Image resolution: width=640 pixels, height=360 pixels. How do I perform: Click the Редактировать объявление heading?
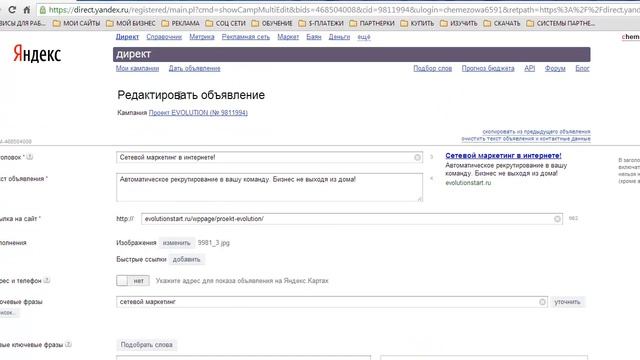click(191, 95)
